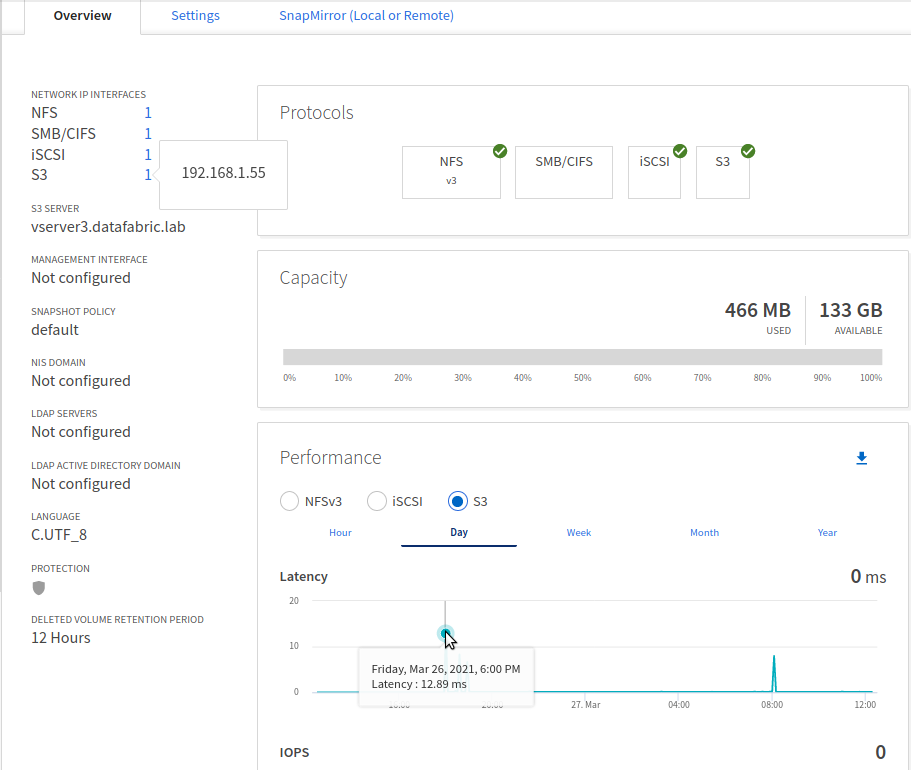This screenshot has width=911, height=770.
Task: Click the SMB/CIFS protocol tile
Action: click(564, 172)
